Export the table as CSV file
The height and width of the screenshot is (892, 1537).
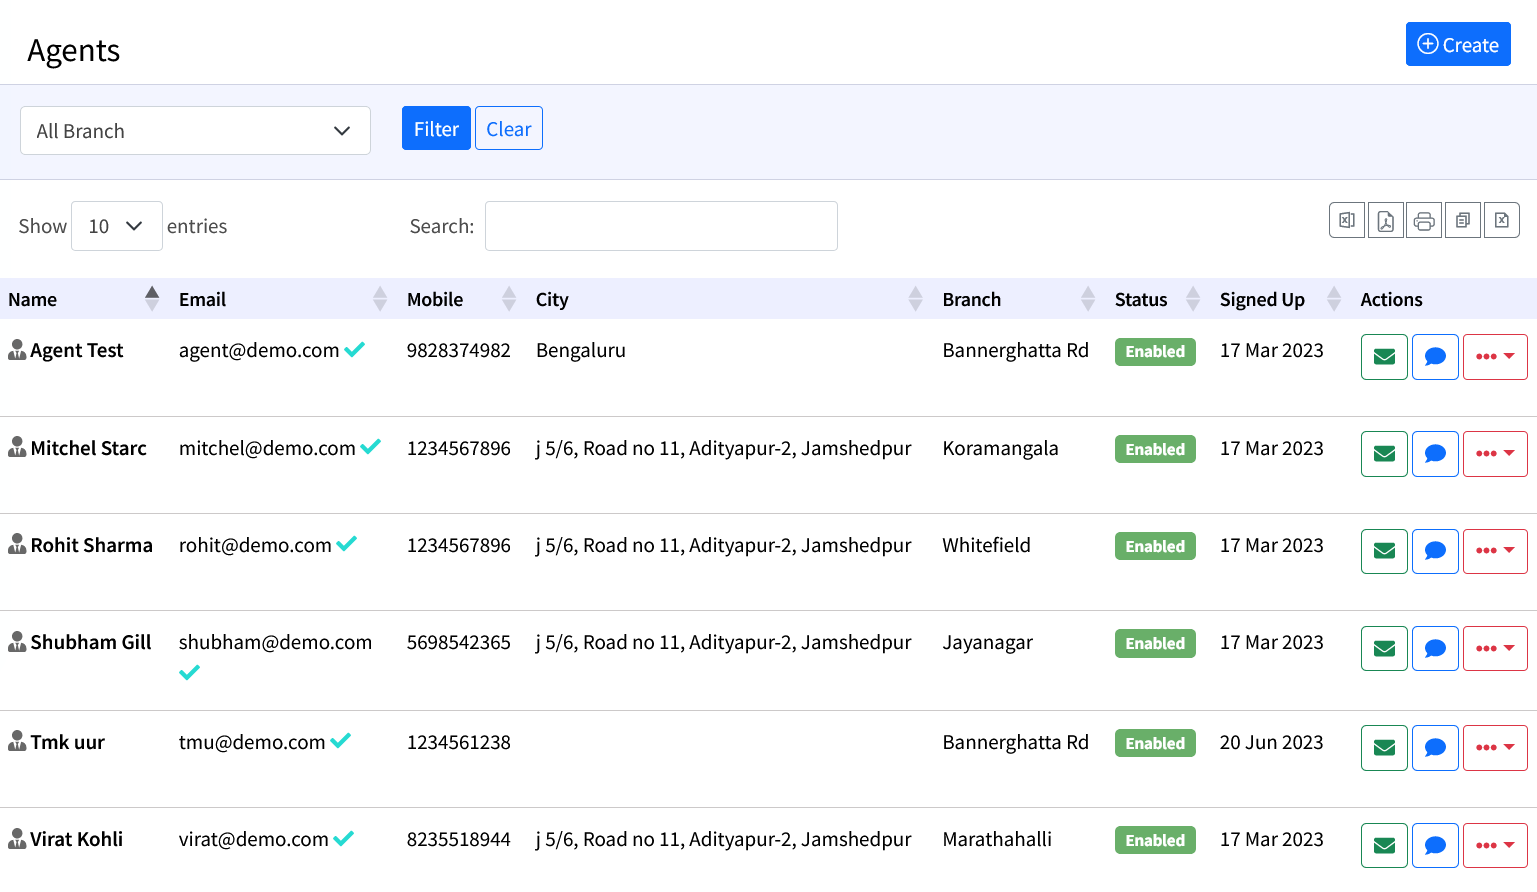pos(1501,220)
